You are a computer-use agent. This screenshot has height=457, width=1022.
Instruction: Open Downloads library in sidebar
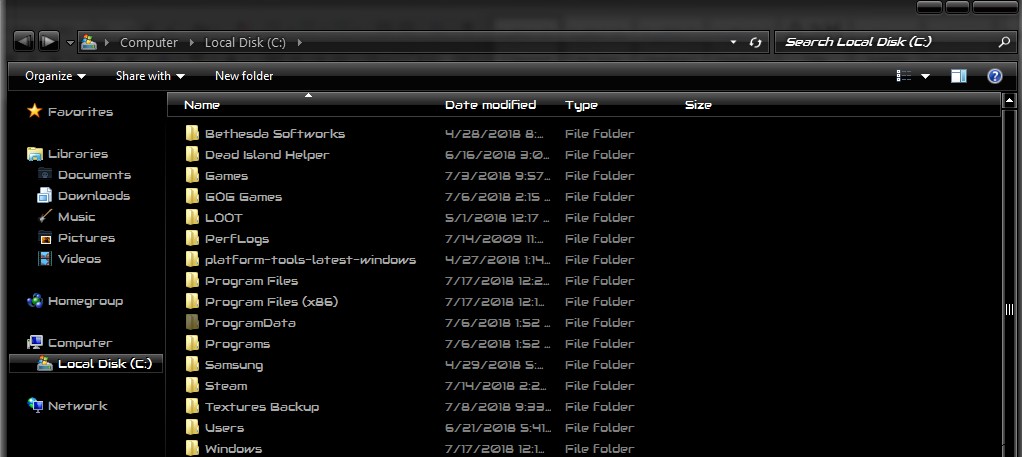pos(94,196)
